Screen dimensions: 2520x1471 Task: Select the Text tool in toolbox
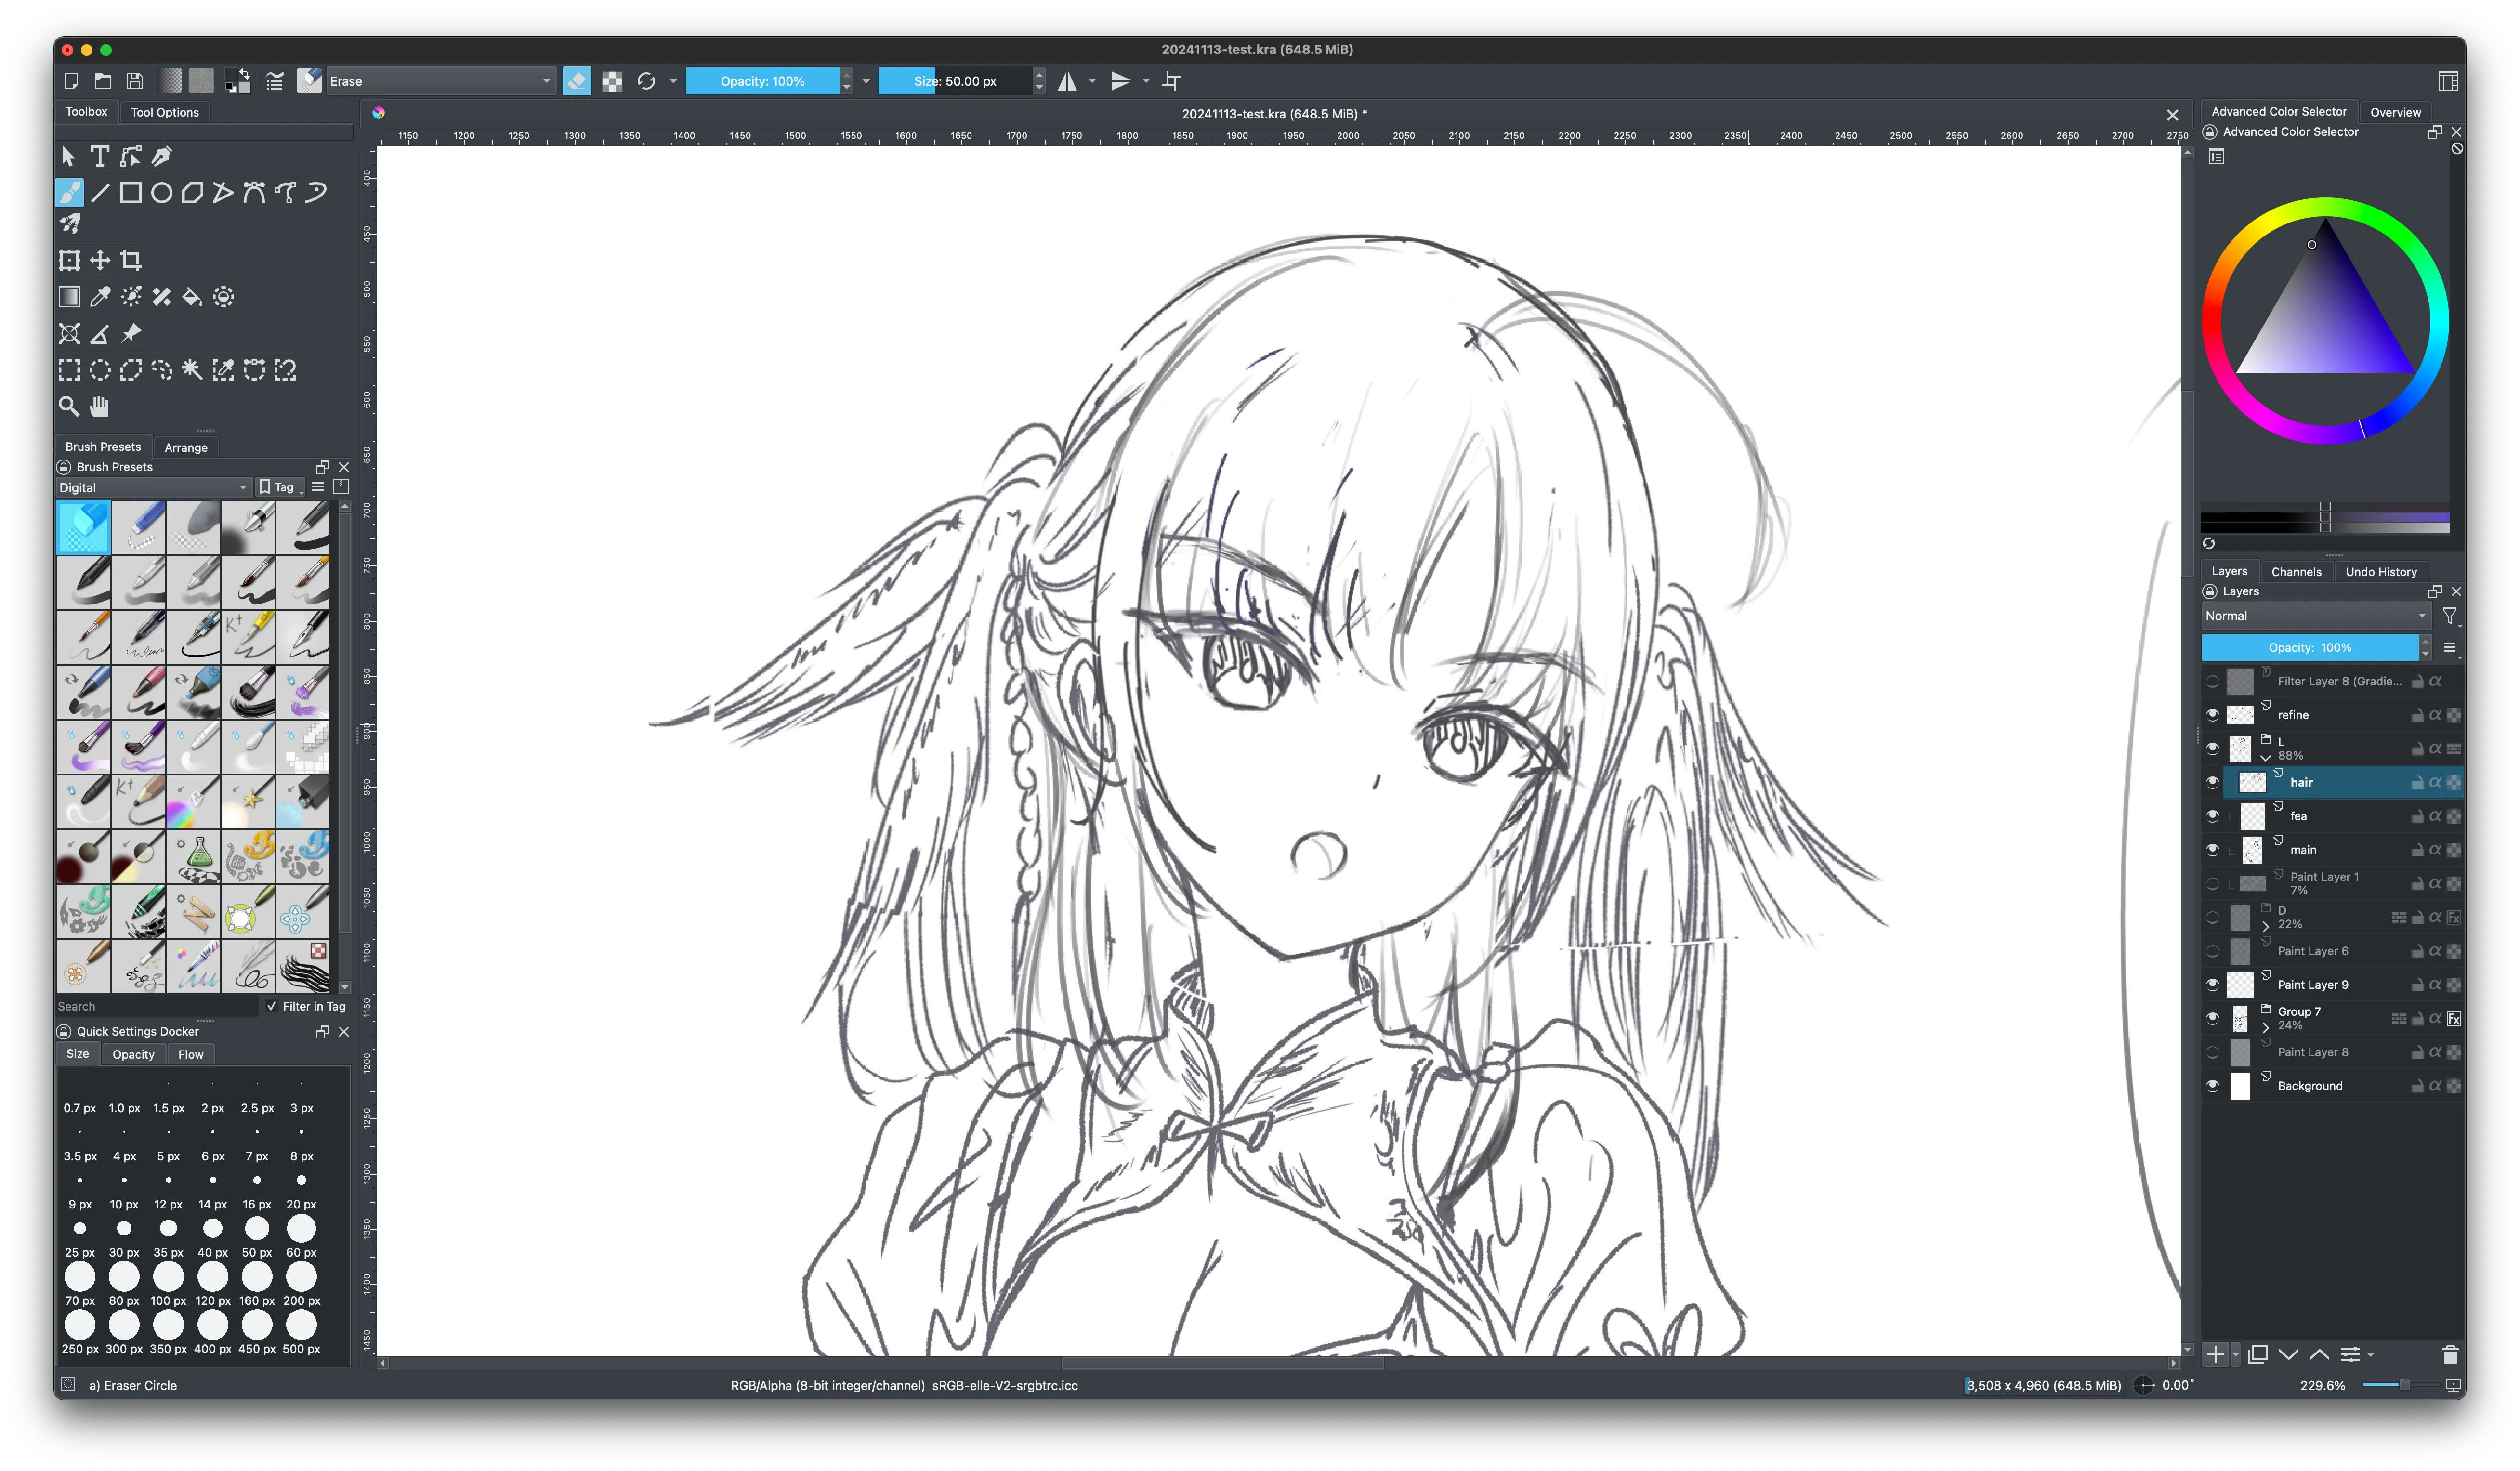click(100, 156)
